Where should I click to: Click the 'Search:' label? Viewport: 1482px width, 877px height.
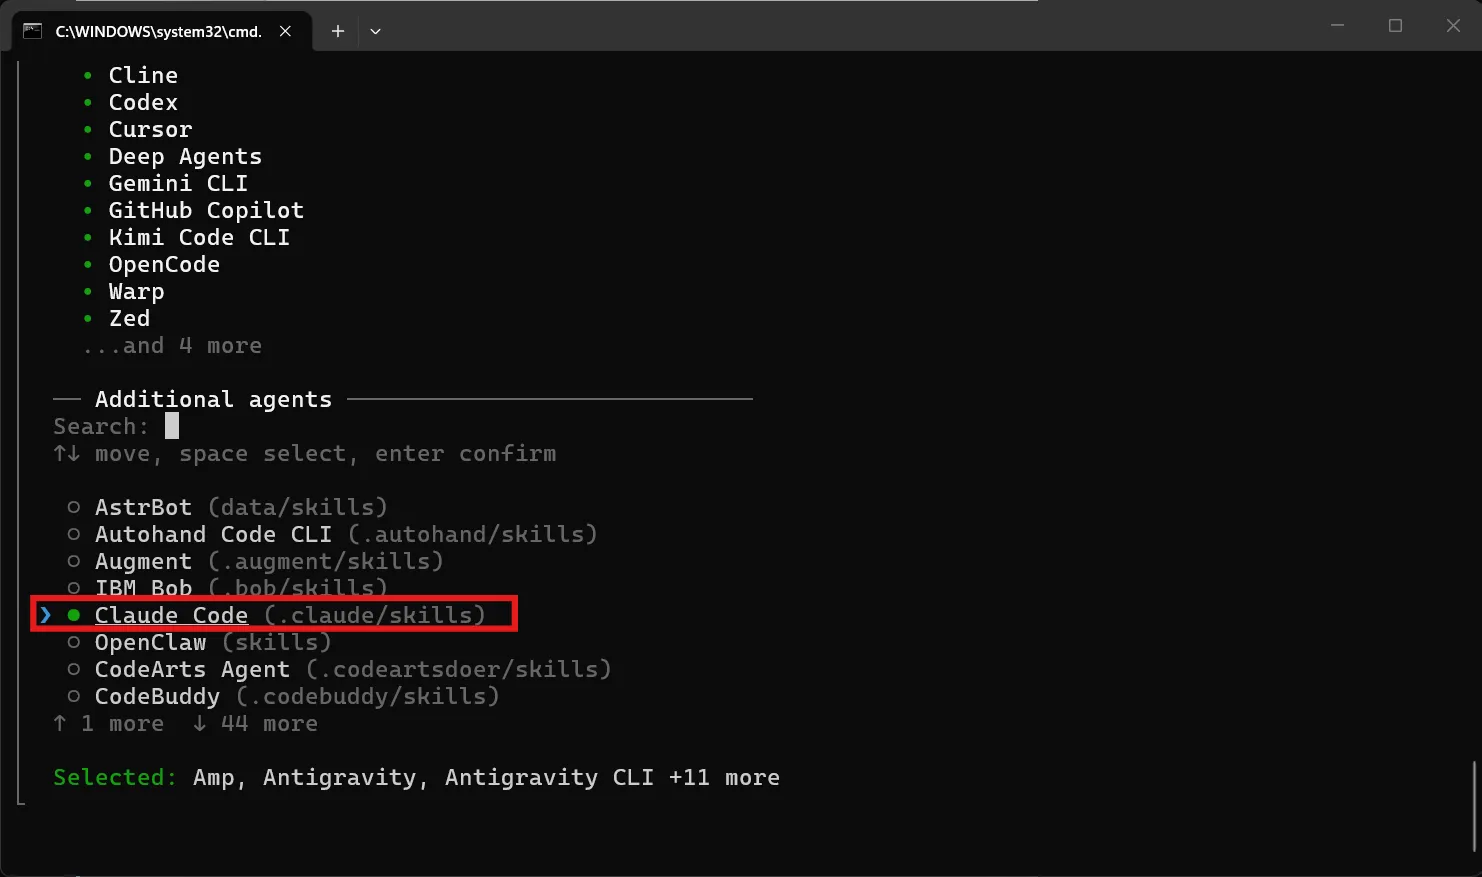point(101,426)
